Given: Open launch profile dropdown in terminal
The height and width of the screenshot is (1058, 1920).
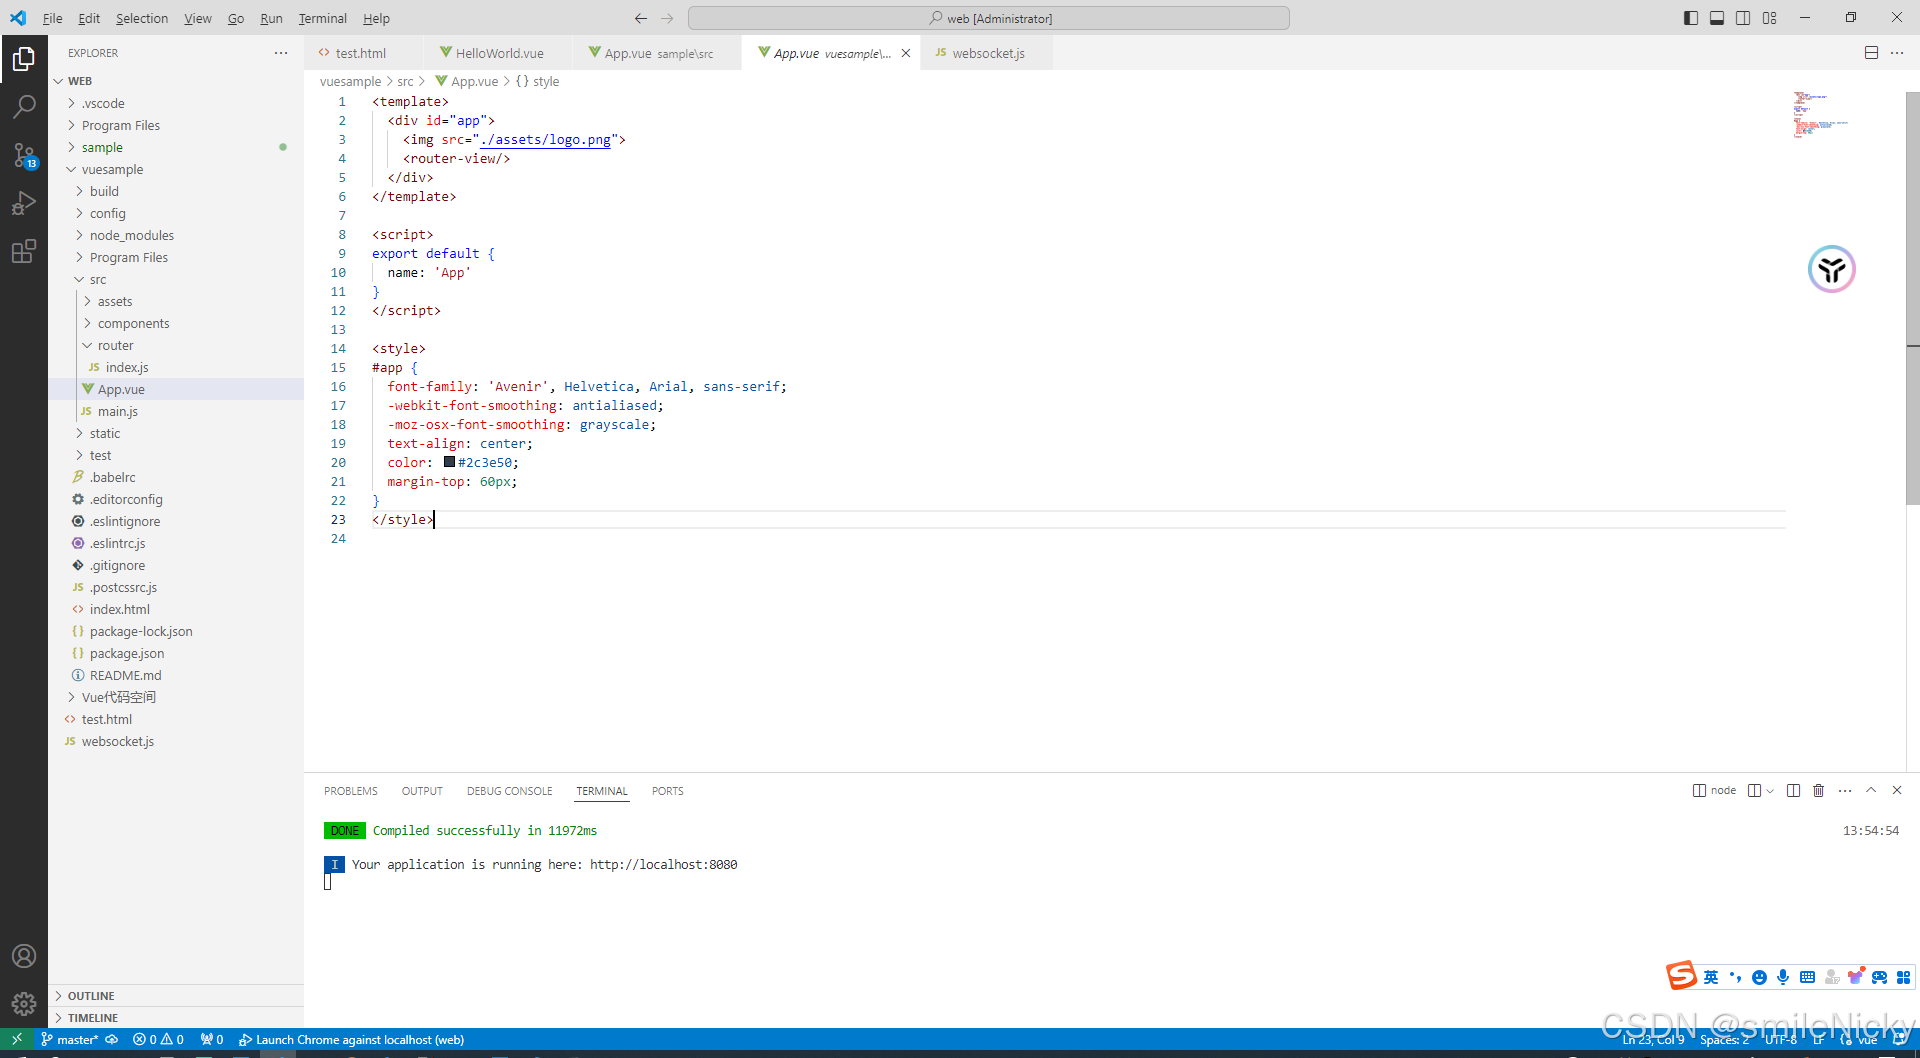Looking at the screenshot, I should click(x=1769, y=790).
